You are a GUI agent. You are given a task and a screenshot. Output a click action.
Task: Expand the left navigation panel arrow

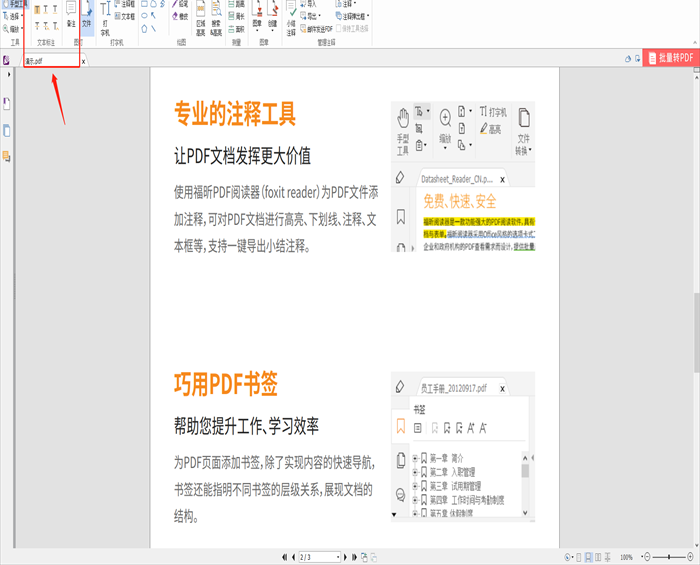(x=9, y=75)
